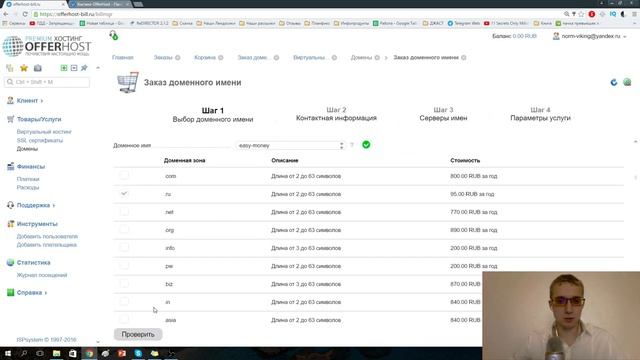Viewport: 640px width, 360px height.
Task: Open the favorites star icon in sidebar
Action: point(24,68)
